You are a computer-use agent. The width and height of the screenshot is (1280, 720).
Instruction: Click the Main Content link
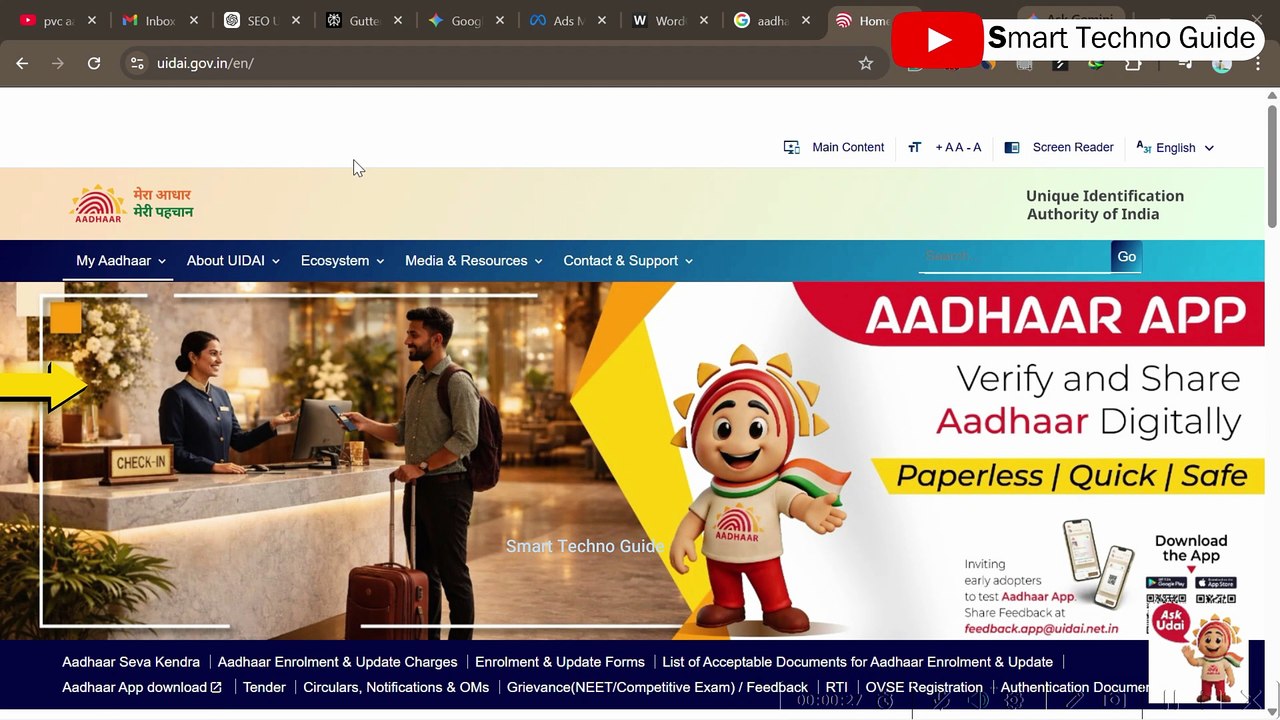coord(848,147)
